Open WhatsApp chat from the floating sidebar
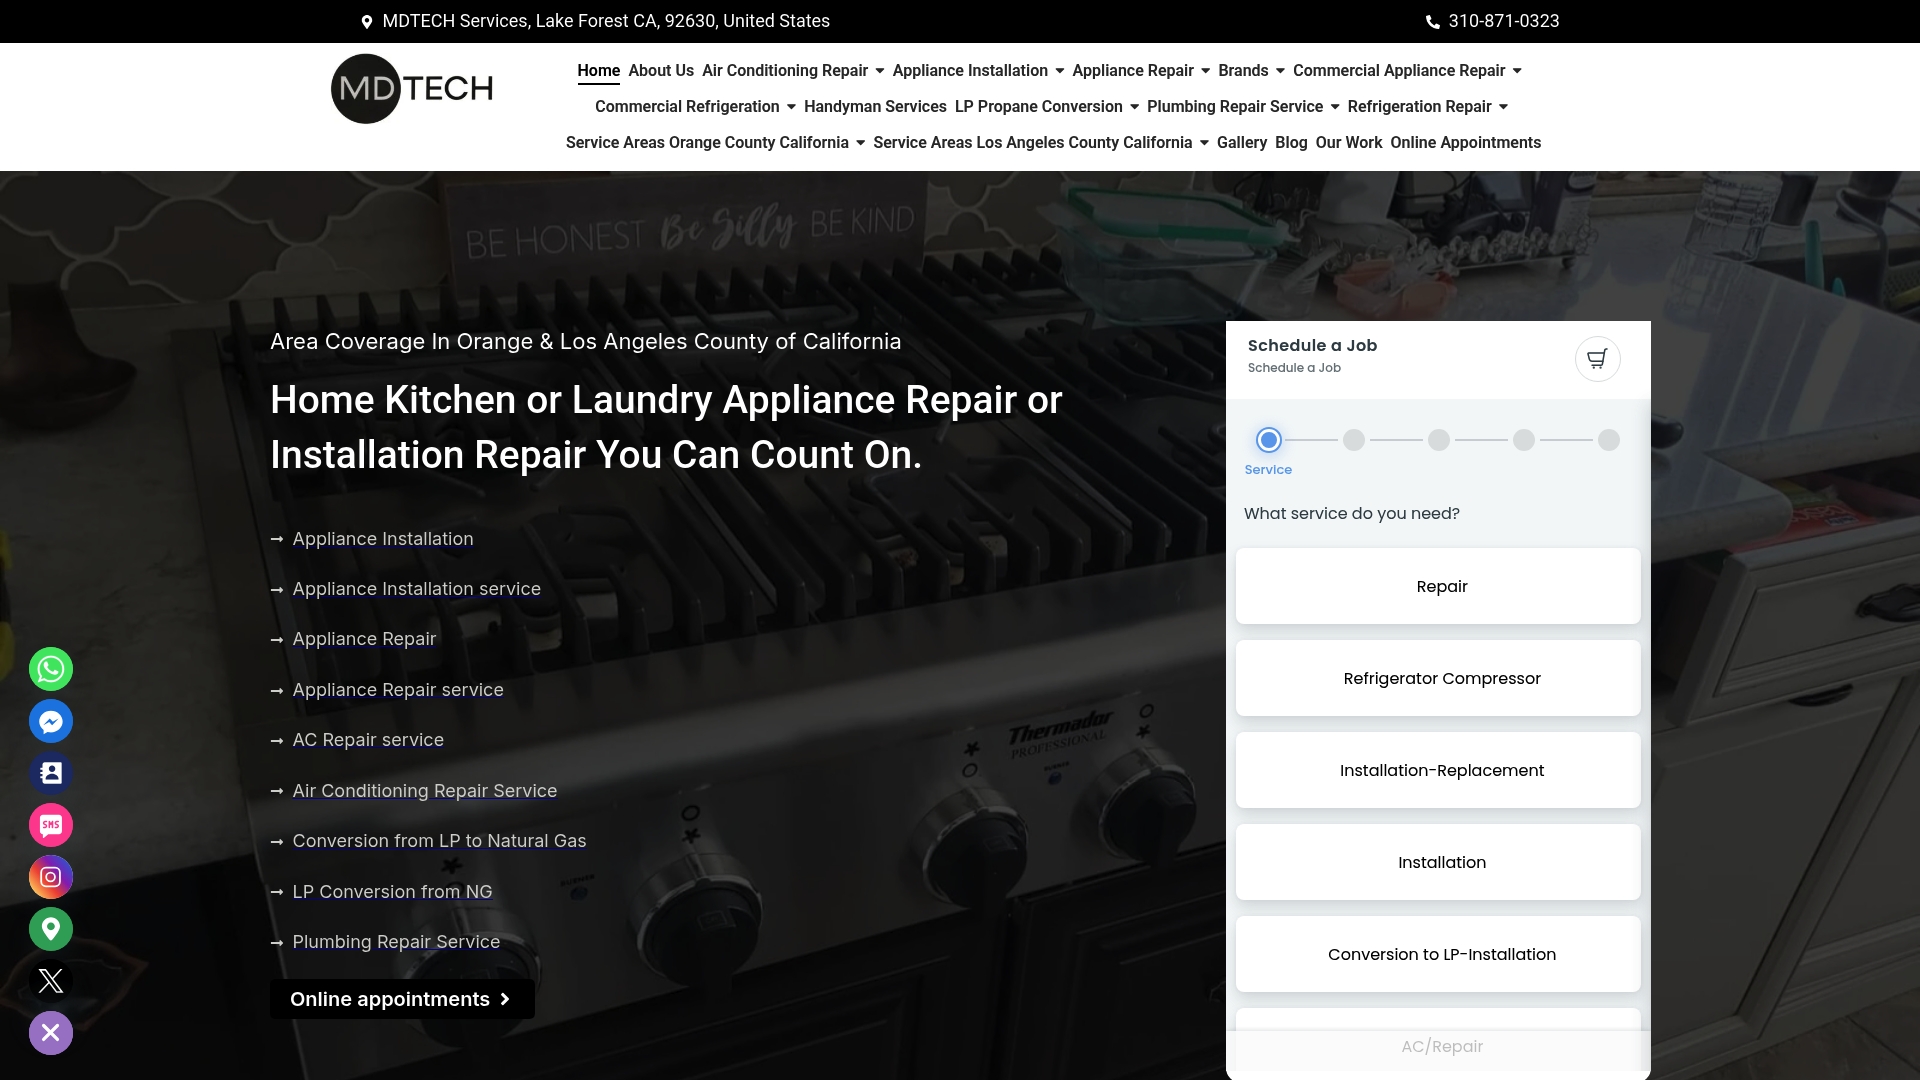Image resolution: width=1920 pixels, height=1080 pixels. 50,668
